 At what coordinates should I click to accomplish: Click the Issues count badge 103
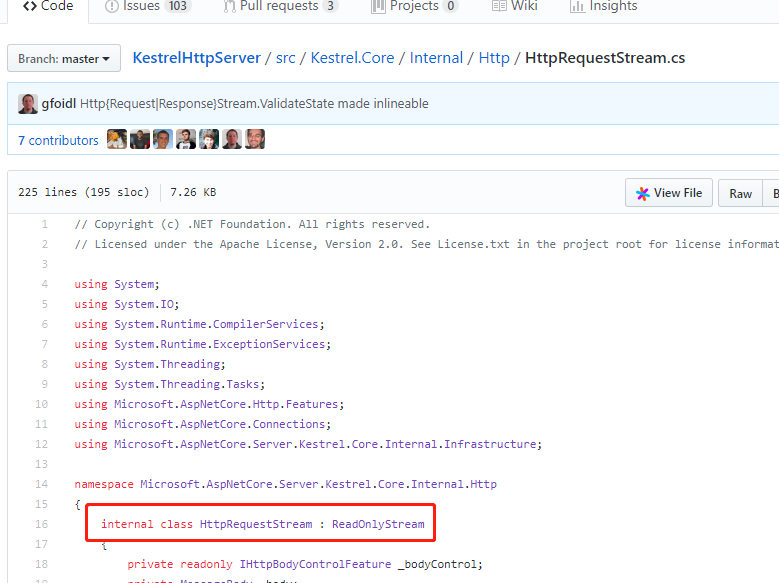pyautogui.click(x=177, y=6)
